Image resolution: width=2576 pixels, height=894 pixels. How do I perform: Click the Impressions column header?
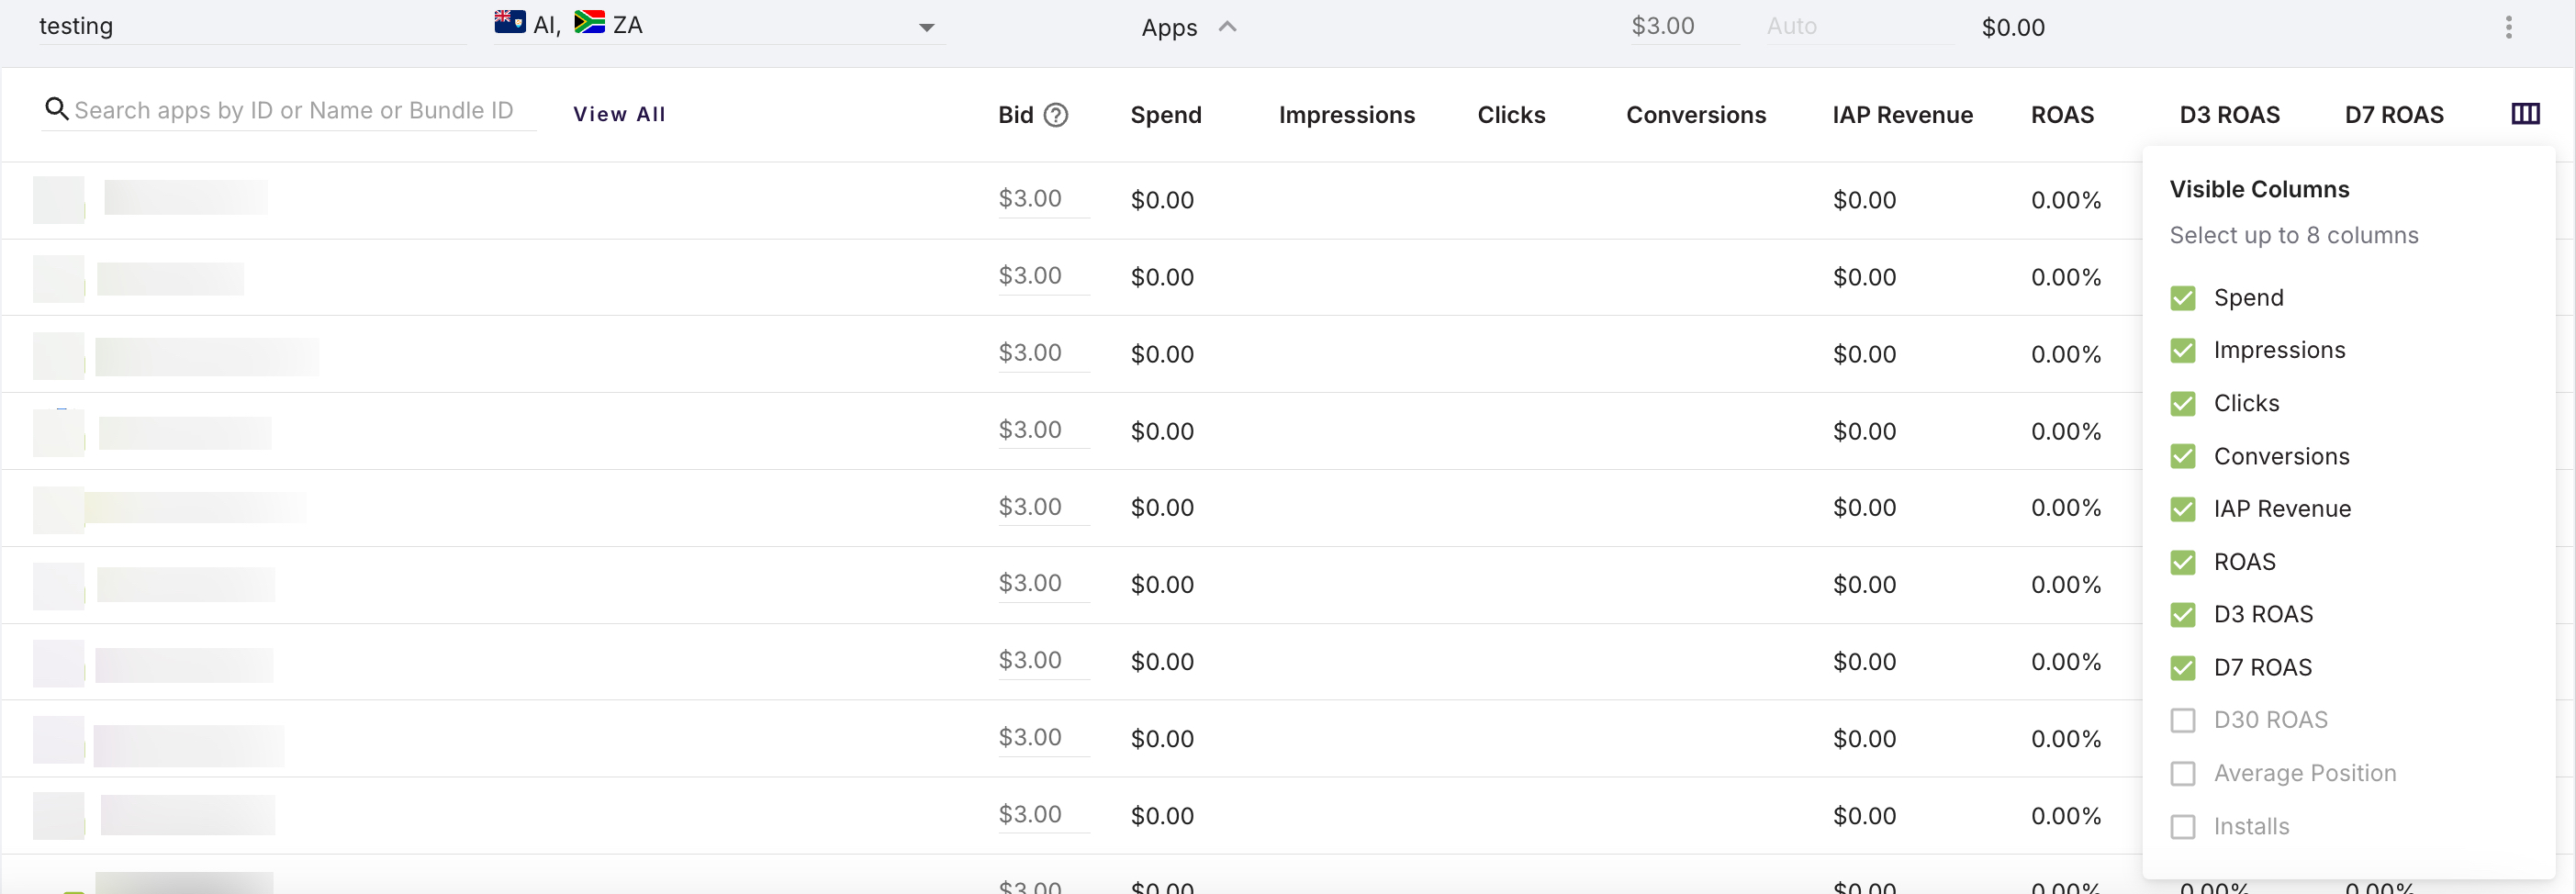pyautogui.click(x=1346, y=115)
